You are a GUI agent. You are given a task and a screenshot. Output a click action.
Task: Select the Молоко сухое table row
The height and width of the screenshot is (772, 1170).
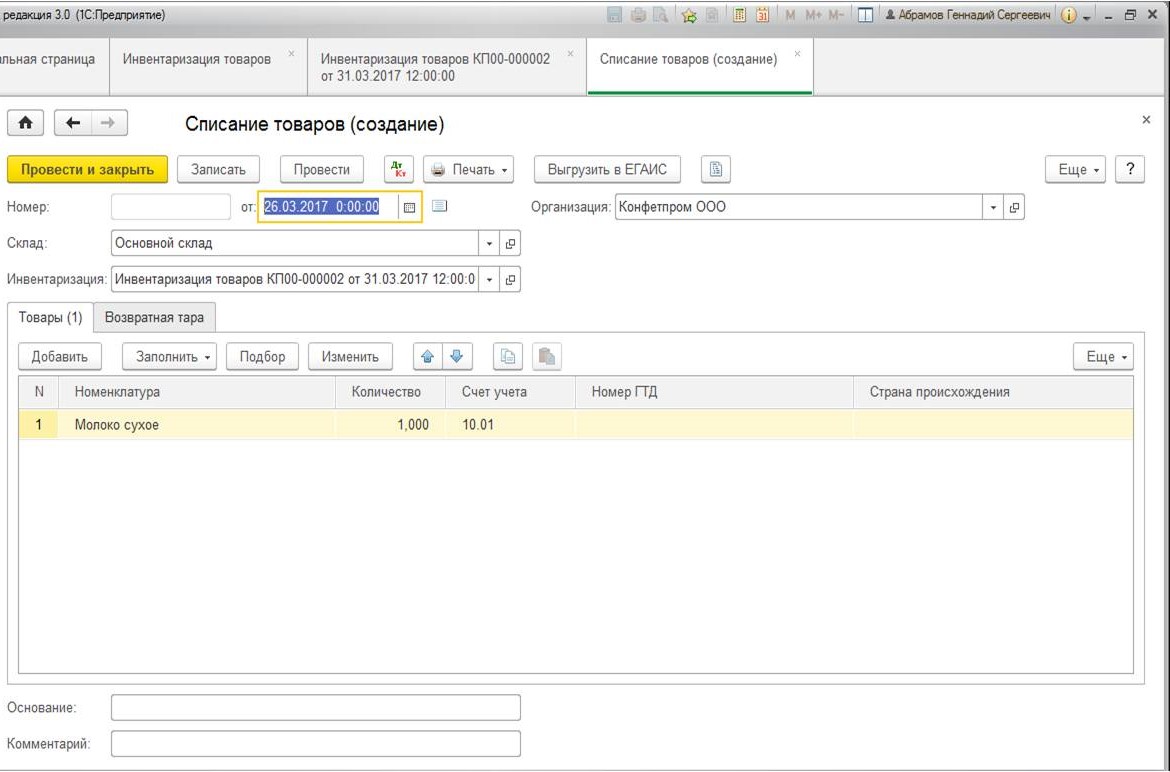(575, 424)
